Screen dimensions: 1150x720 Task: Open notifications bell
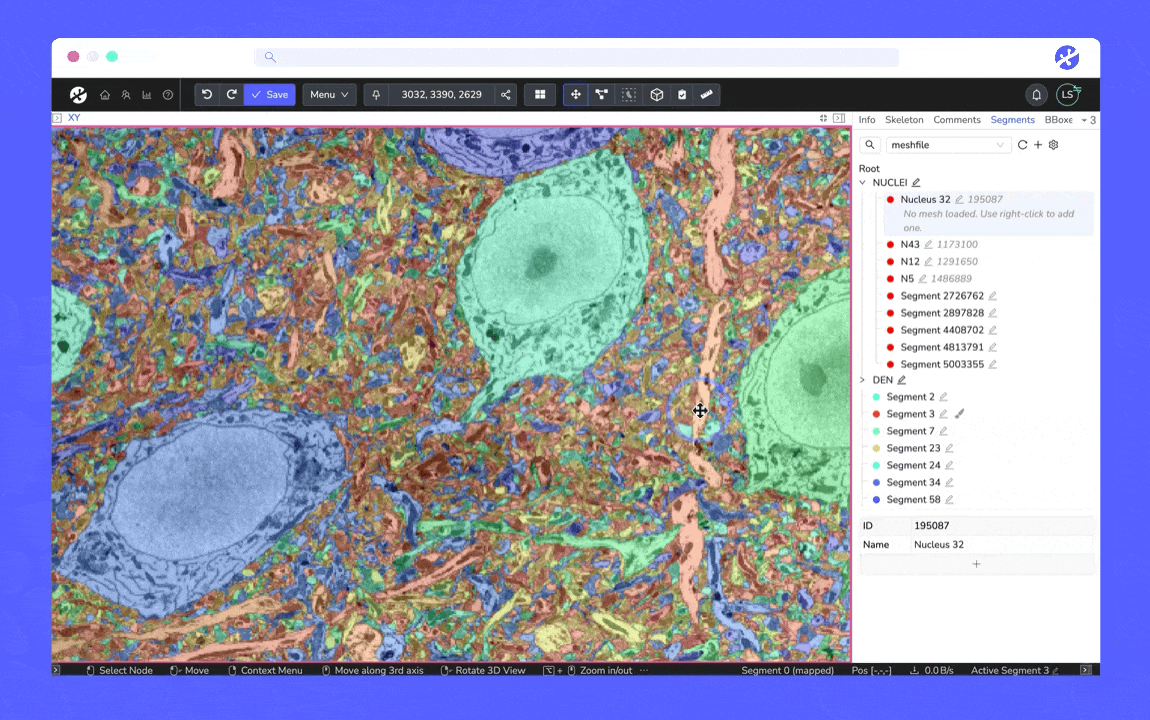(1036, 95)
